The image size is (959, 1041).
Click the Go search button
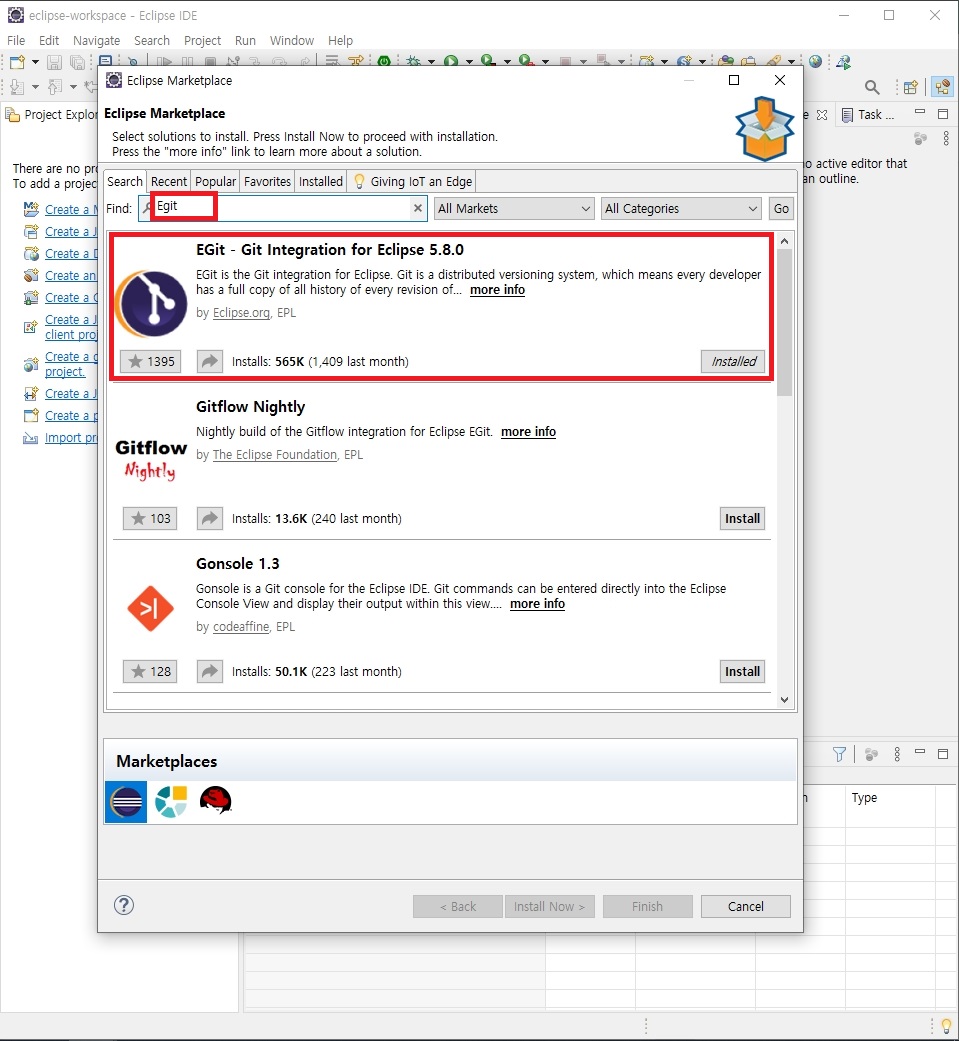pos(781,208)
